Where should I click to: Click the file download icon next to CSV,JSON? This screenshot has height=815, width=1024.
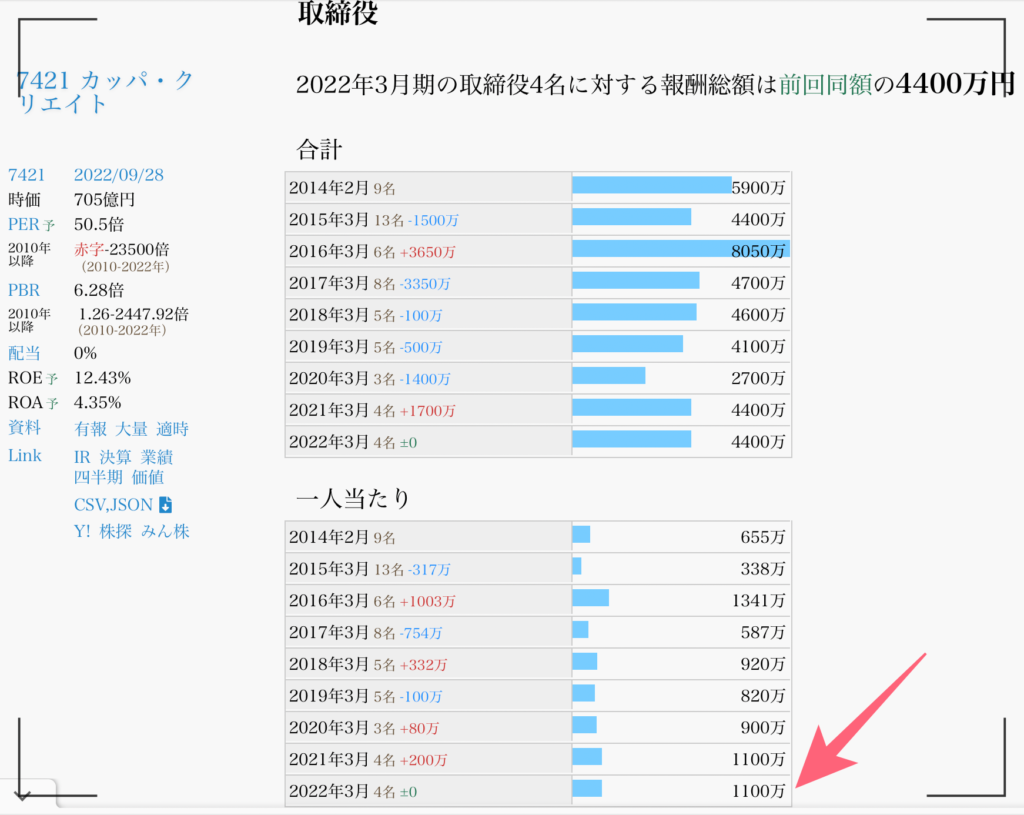pyautogui.click(x=166, y=505)
